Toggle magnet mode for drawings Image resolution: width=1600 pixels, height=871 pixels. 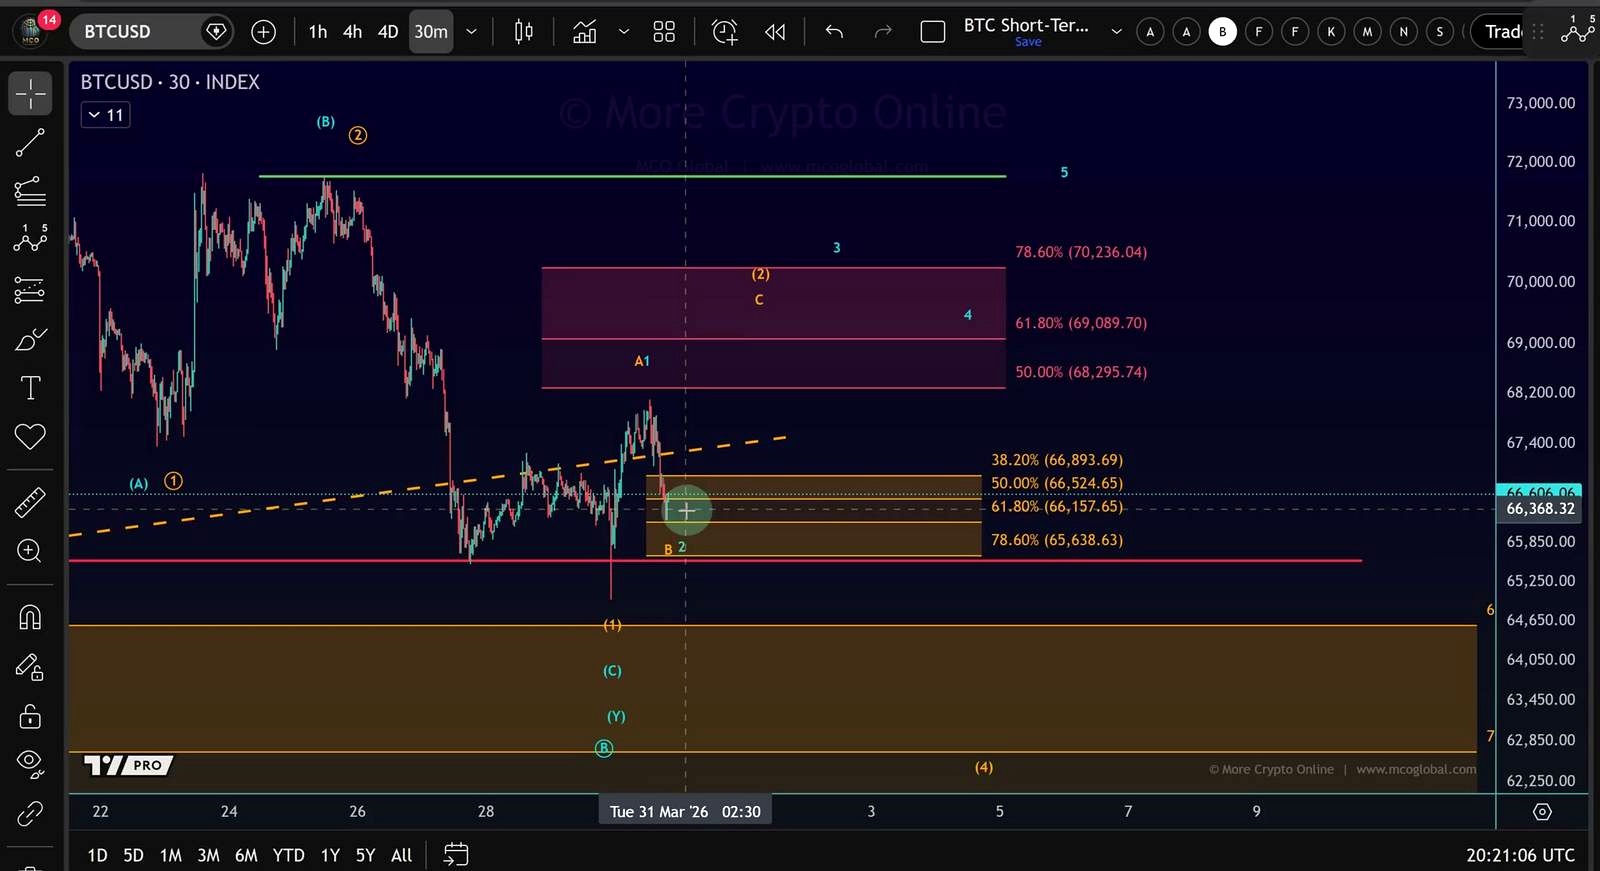30,617
